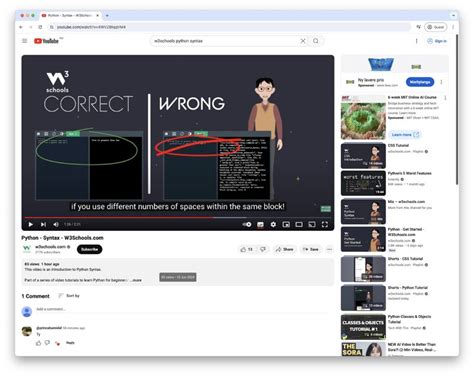Viewport: 474px width, 376px height.
Task: Open Chrome tab search dropdown arrow
Action: coord(453,15)
